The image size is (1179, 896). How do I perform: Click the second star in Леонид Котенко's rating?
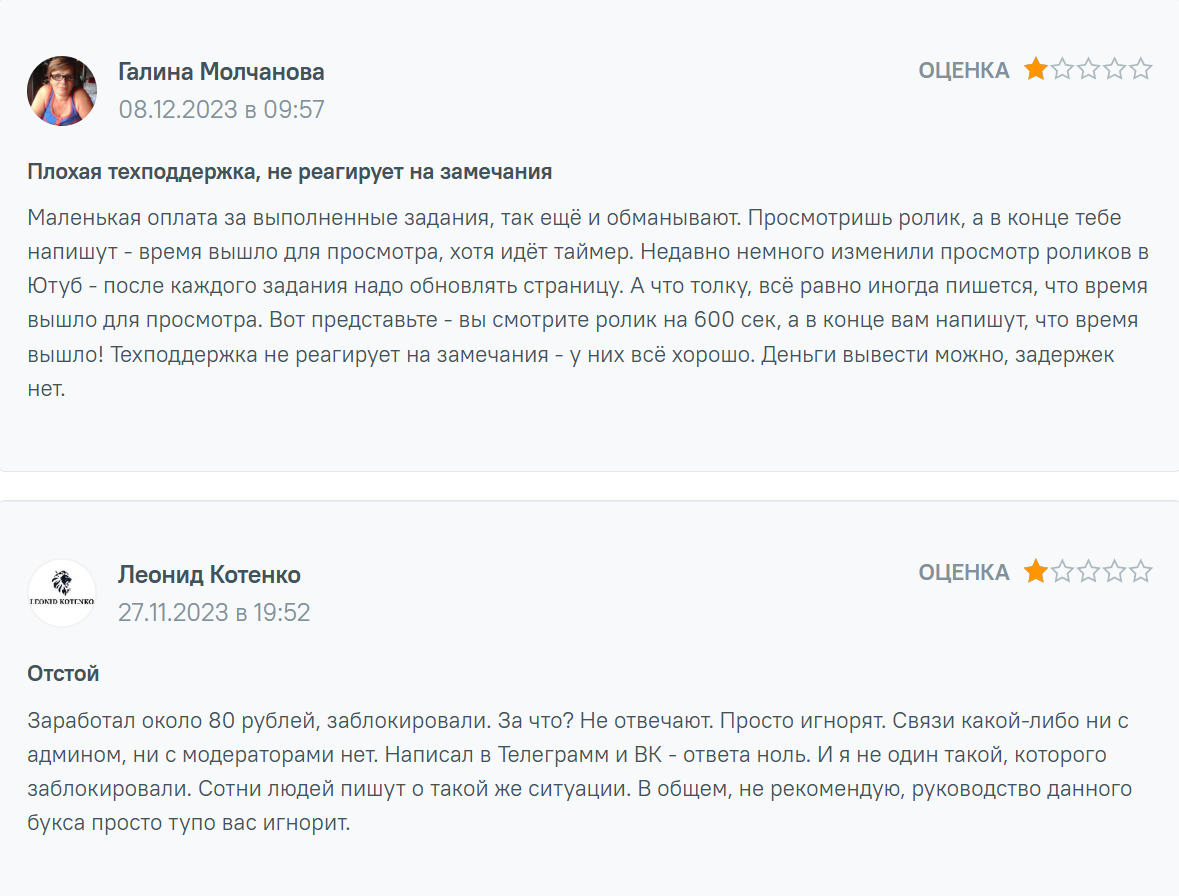coord(1062,572)
